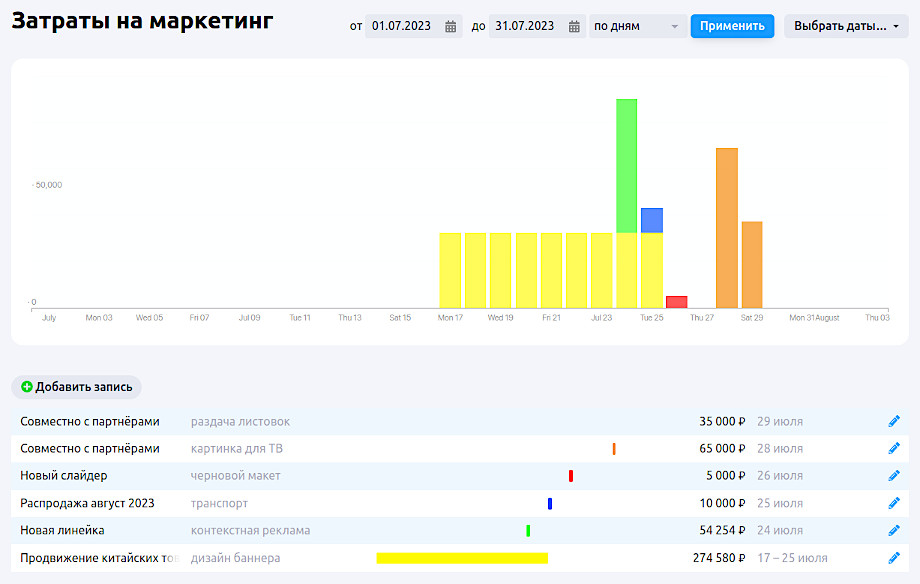Click the Добавить запись button
Viewport: 920px width, 584px height.
tap(77, 387)
